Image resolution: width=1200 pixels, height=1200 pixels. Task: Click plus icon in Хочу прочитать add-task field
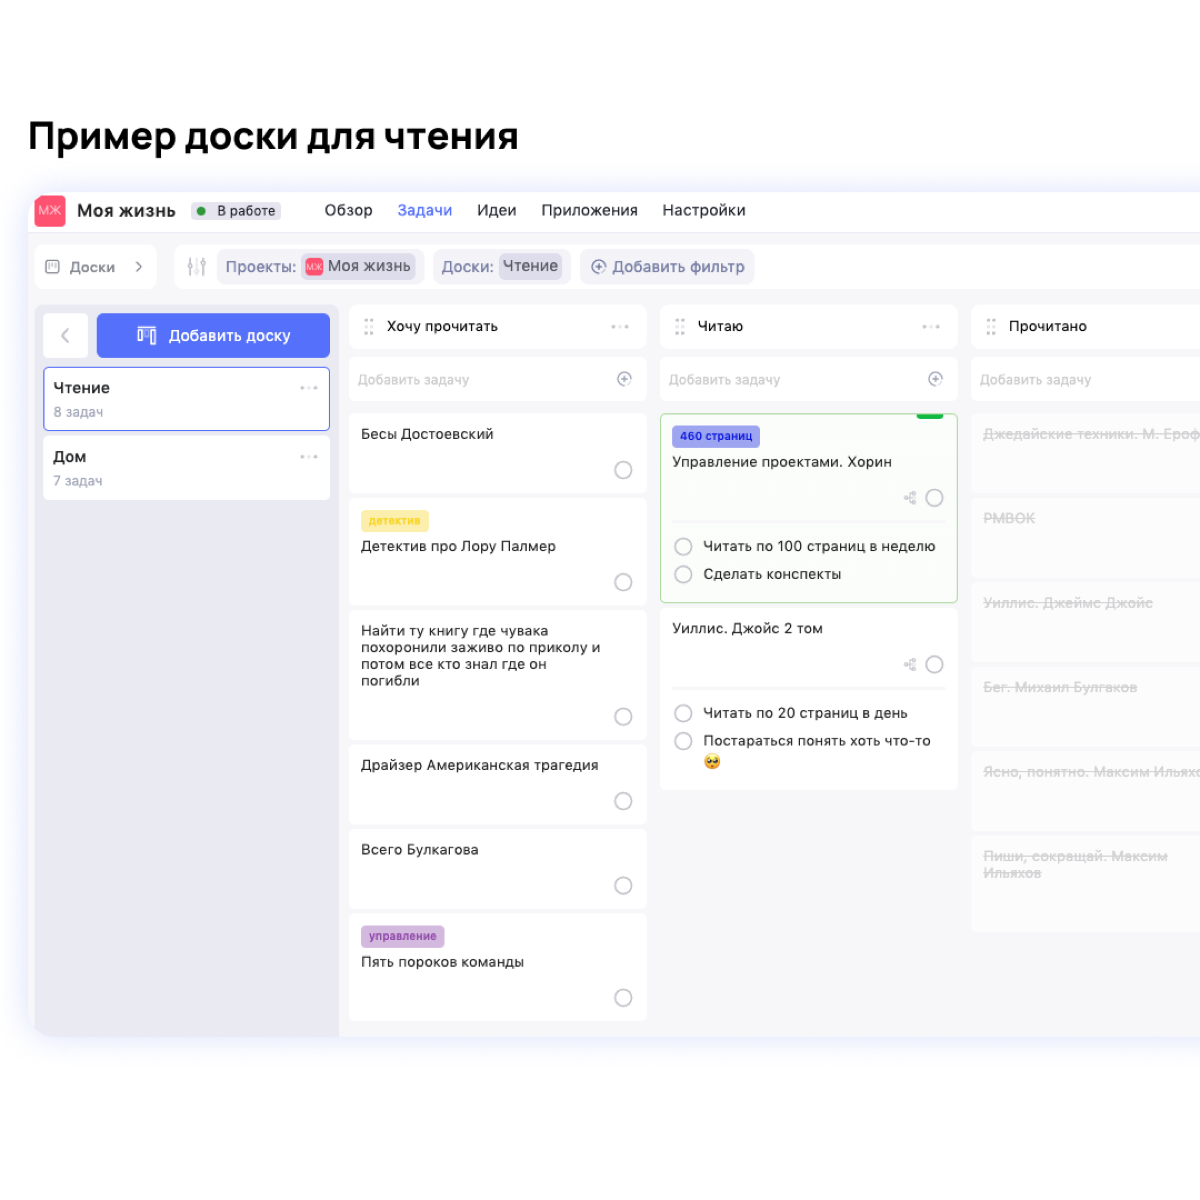pos(625,379)
